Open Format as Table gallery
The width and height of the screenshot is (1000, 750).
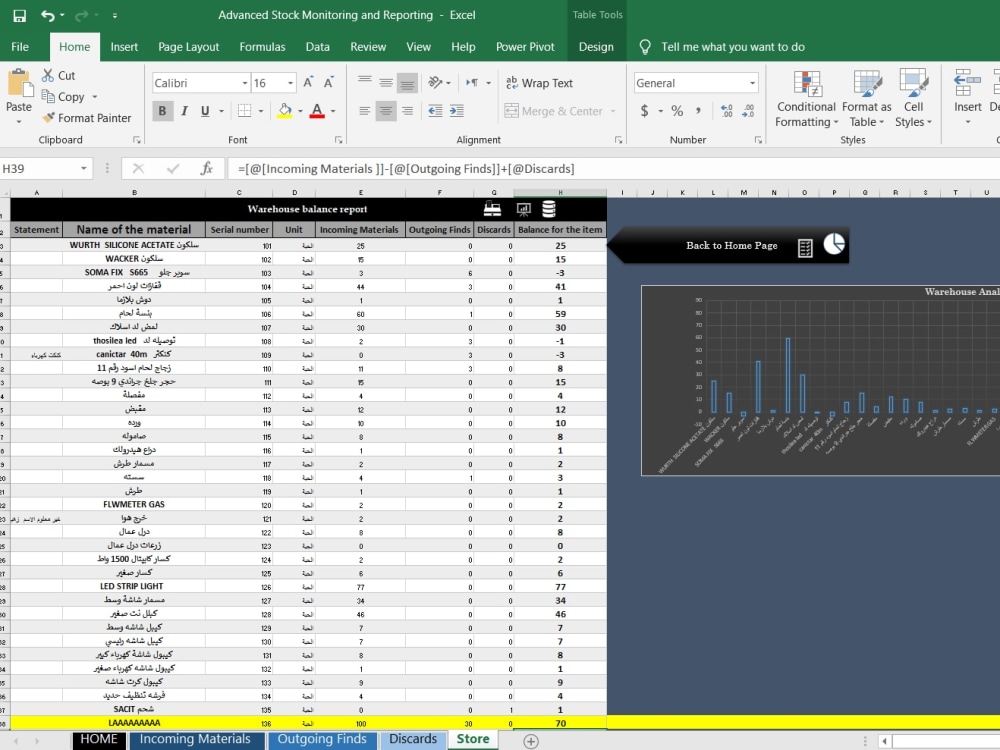tap(866, 99)
